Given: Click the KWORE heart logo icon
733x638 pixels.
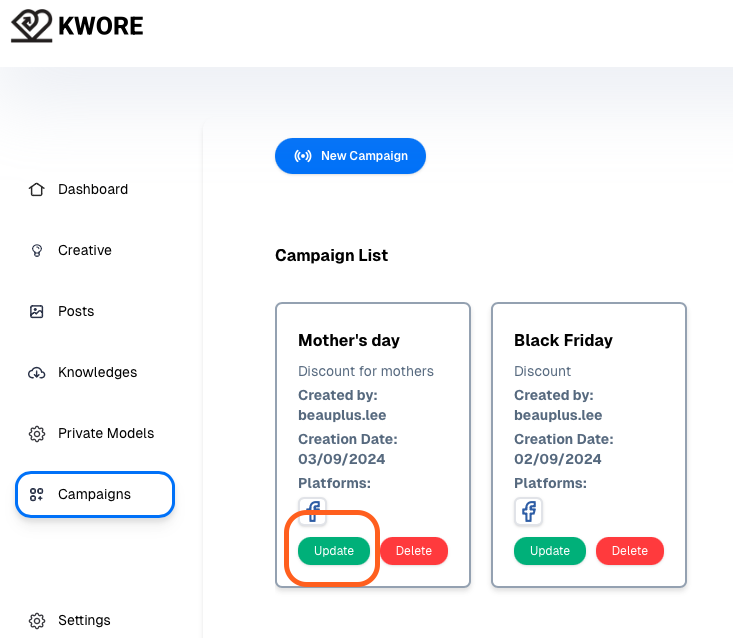Looking at the screenshot, I should [31, 26].
